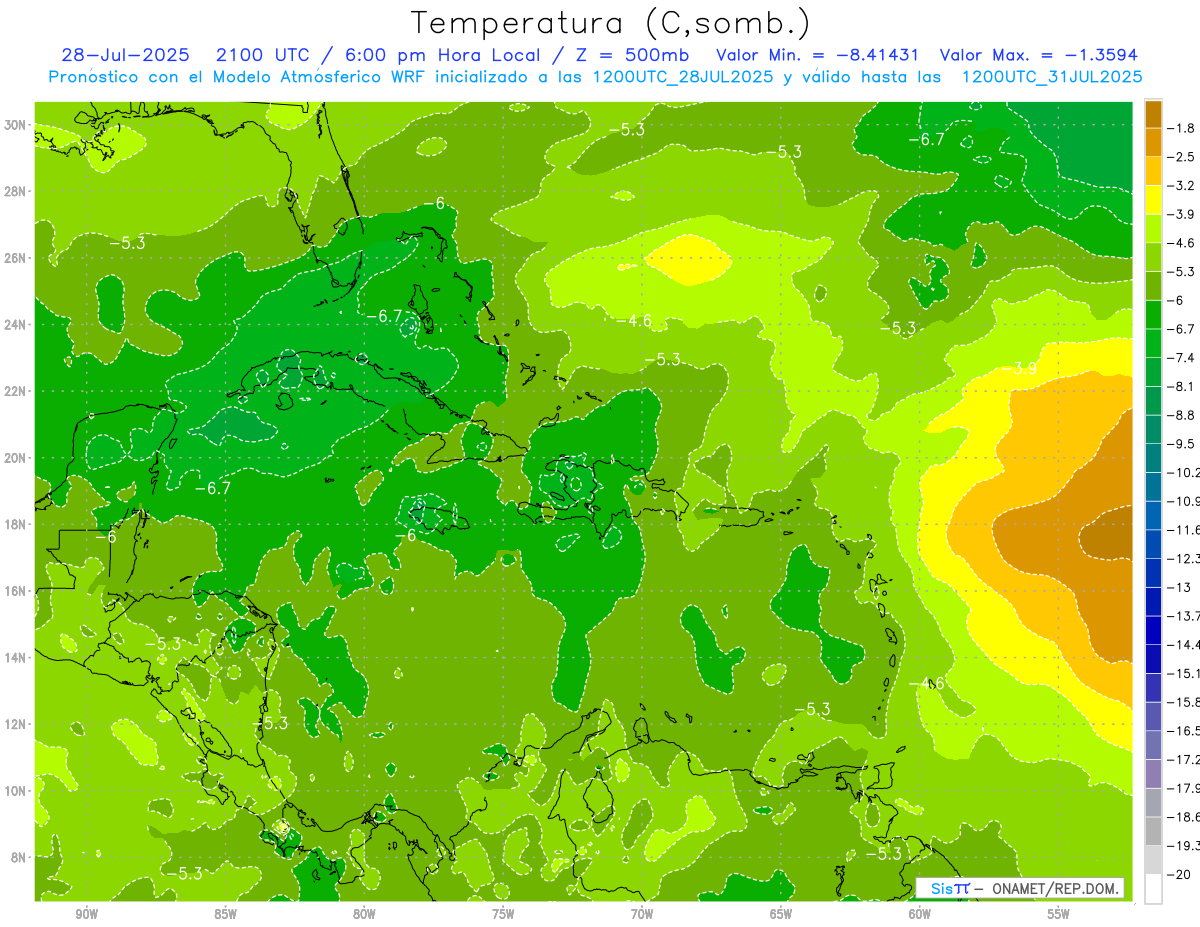Click the "-18.6" colorbar value
This screenshot has width=1200, height=927.
point(1183,817)
